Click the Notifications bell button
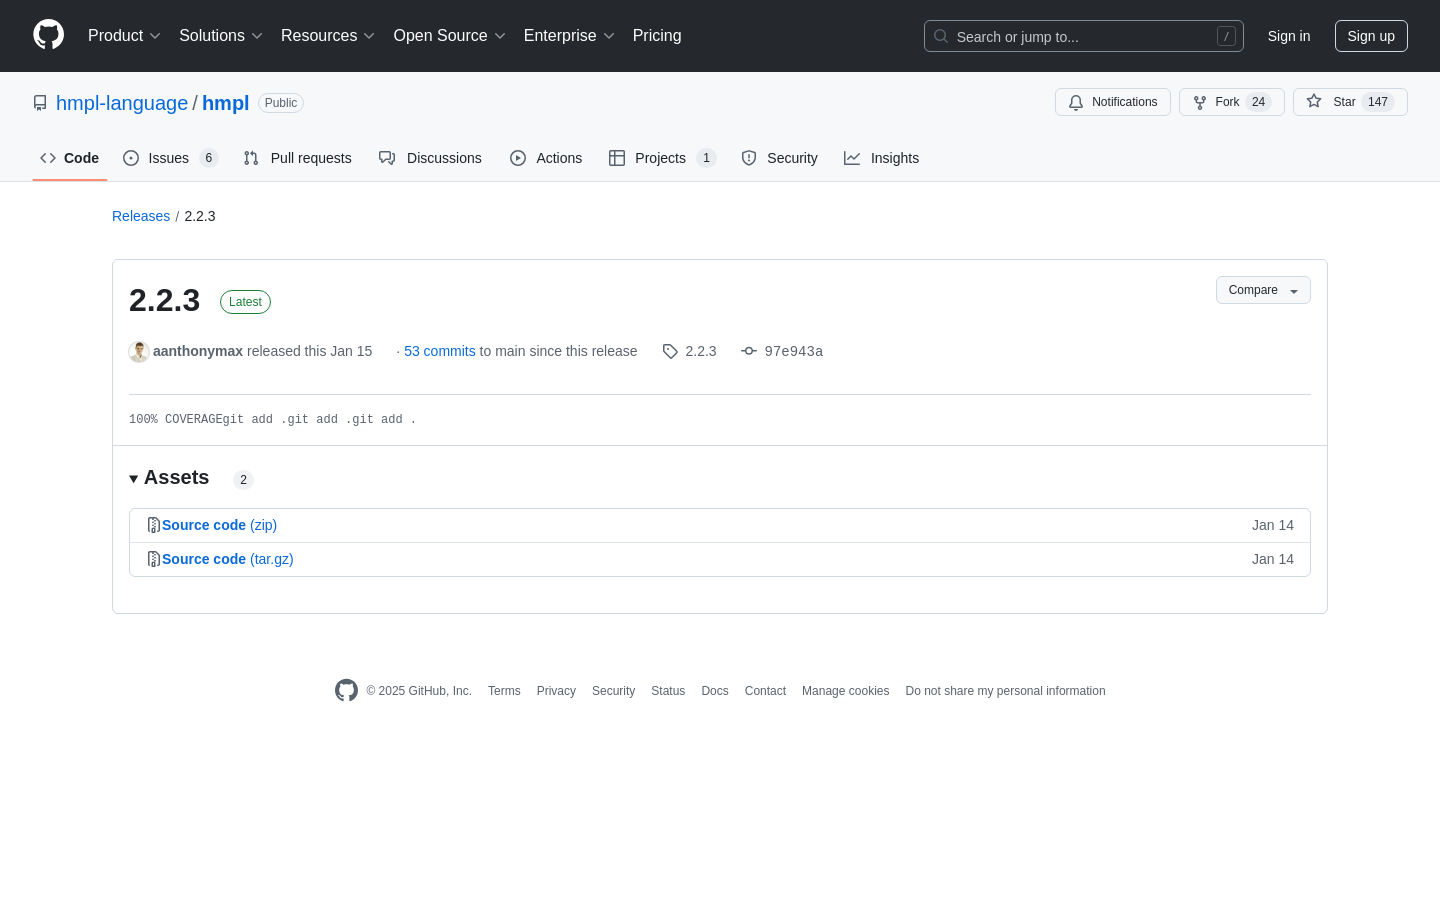Screen dimensions: 1440x900 point(1113,102)
